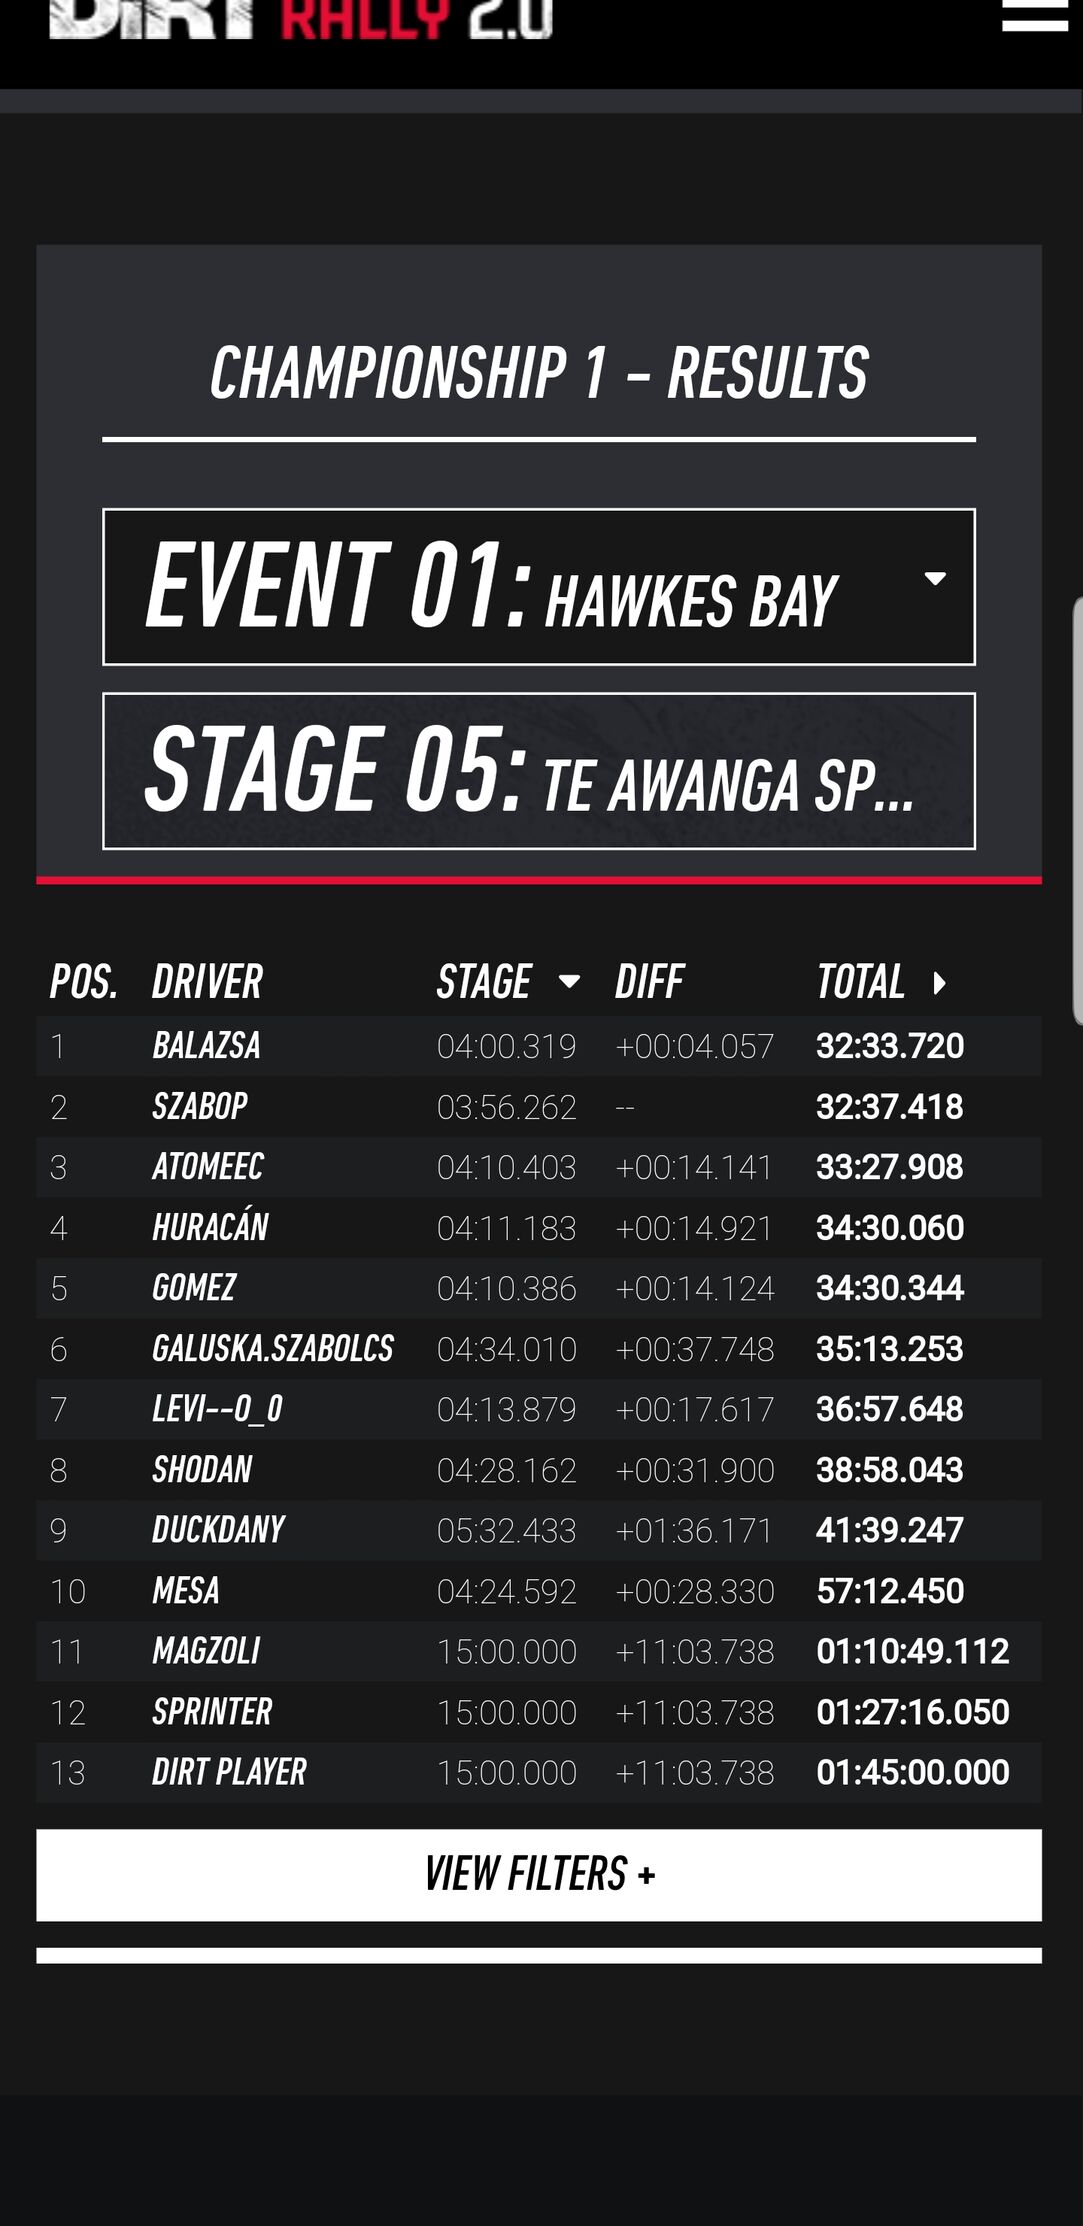Viewport: 1083px width, 2226px height.
Task: Open the Stage 05 Te Awanga selector
Action: click(538, 771)
